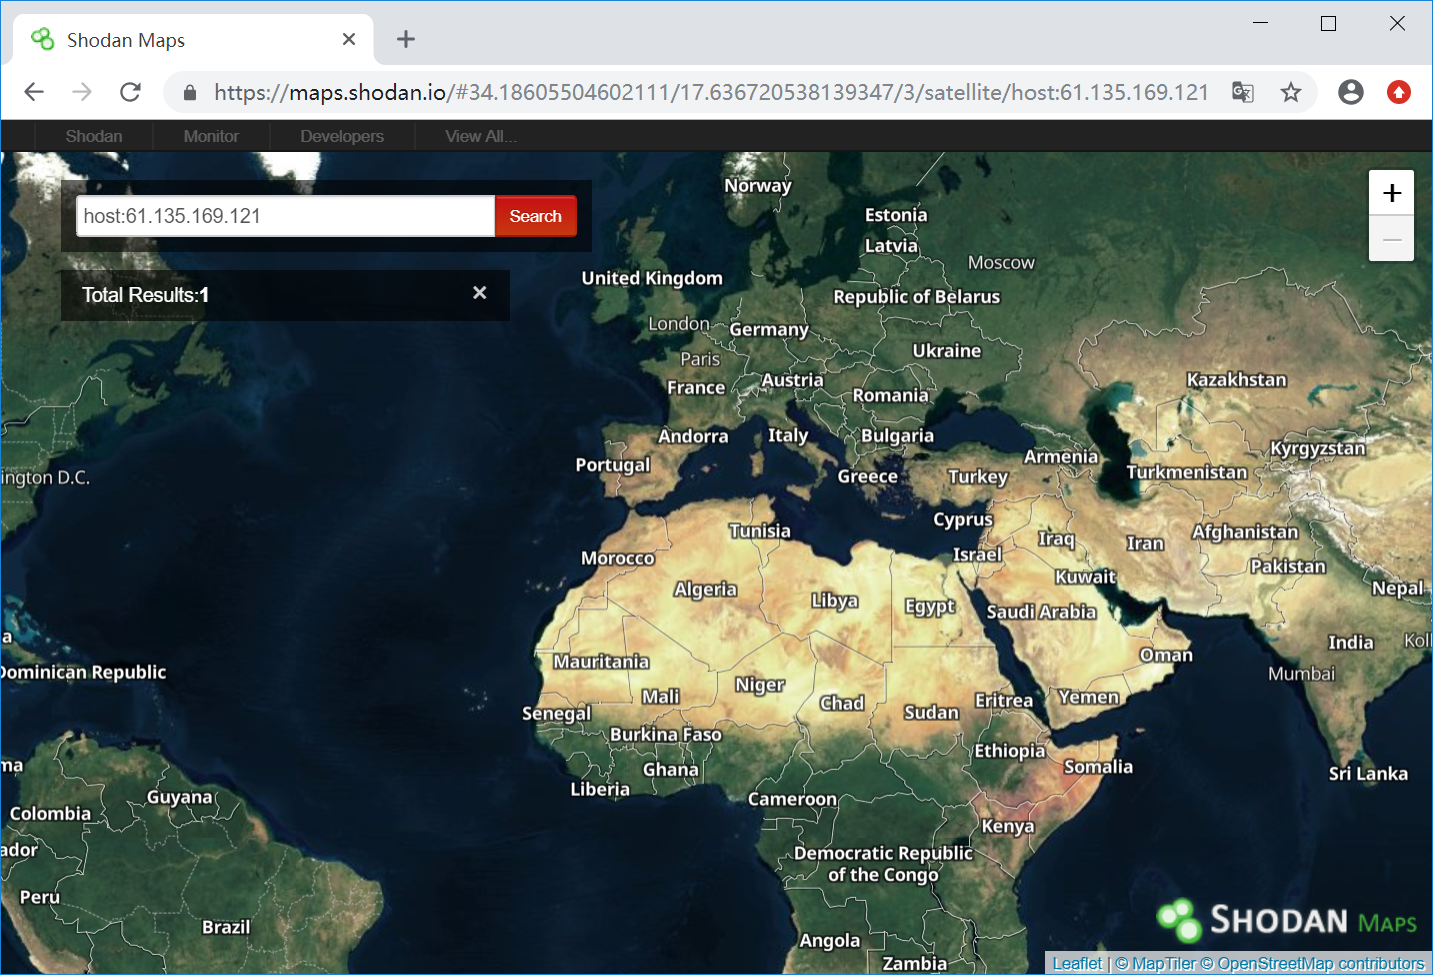Focus the host search input field
1433x975 pixels.
(x=286, y=216)
